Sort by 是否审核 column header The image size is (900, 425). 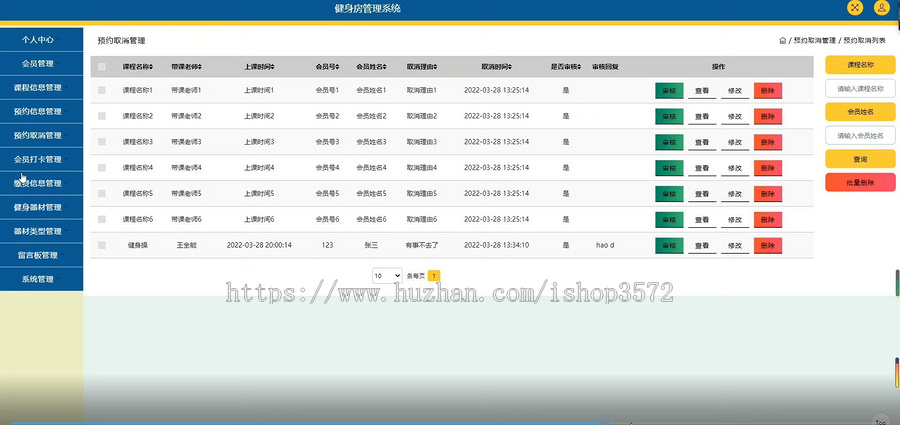click(567, 67)
